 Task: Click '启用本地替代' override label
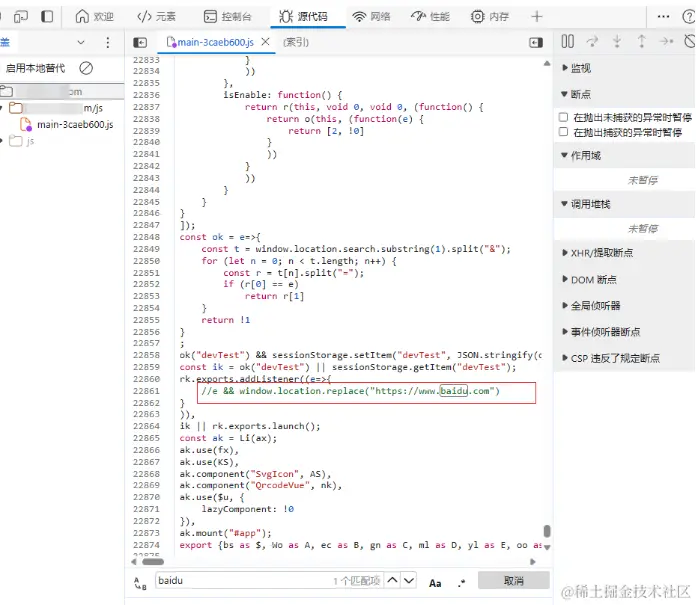tap(36, 68)
